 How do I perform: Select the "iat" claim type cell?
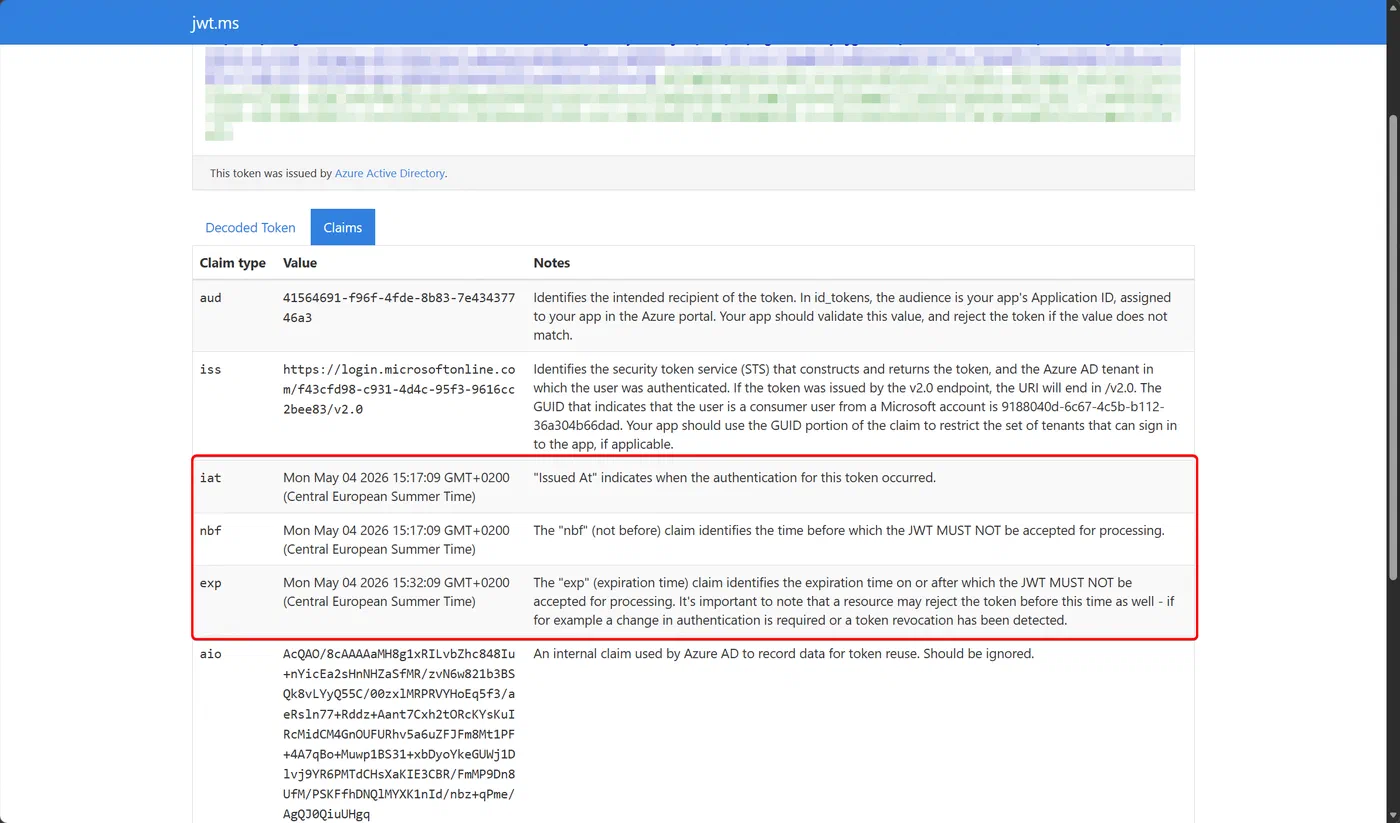210,478
